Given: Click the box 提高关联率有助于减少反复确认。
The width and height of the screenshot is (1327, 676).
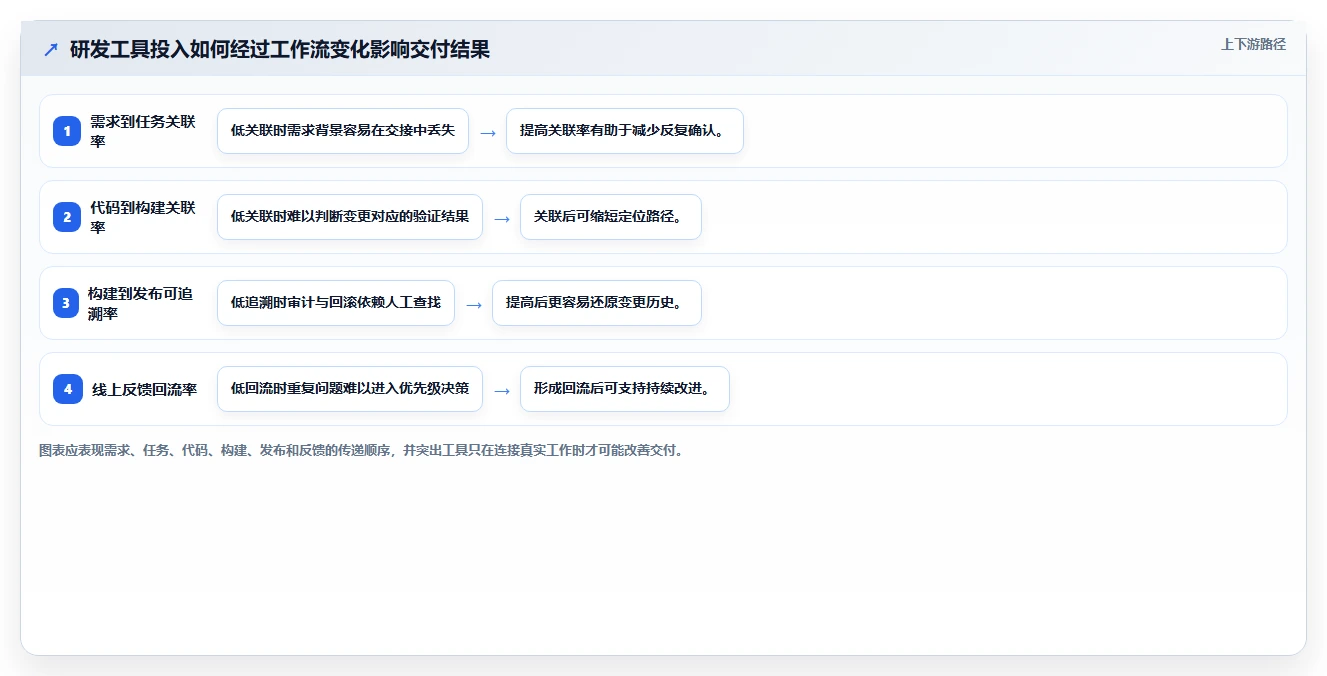Looking at the screenshot, I should pyautogui.click(x=625, y=131).
